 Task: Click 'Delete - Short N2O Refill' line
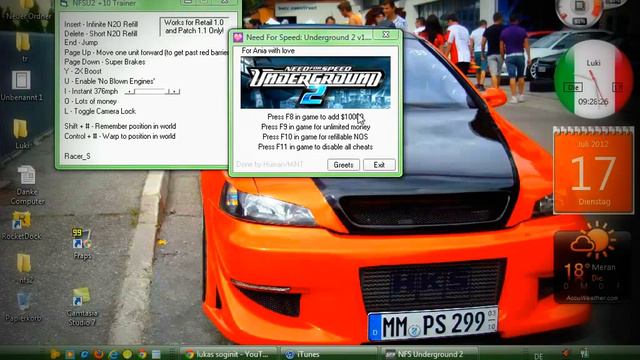(100, 34)
